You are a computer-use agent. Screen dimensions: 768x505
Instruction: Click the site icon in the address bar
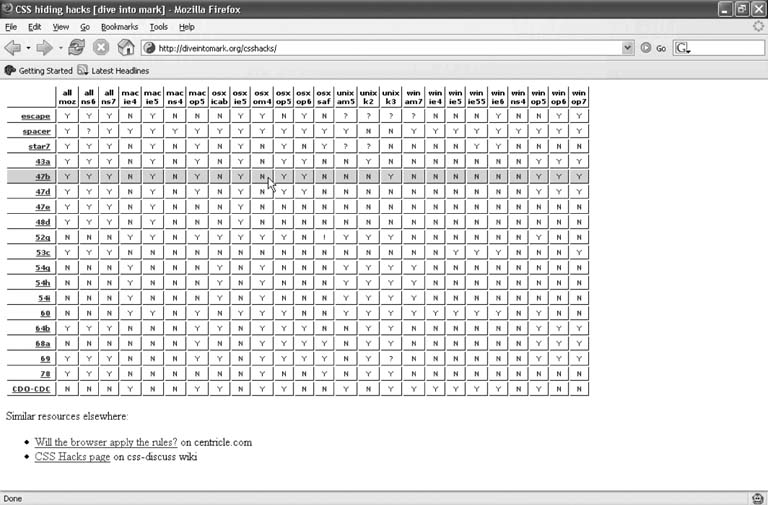(150, 48)
